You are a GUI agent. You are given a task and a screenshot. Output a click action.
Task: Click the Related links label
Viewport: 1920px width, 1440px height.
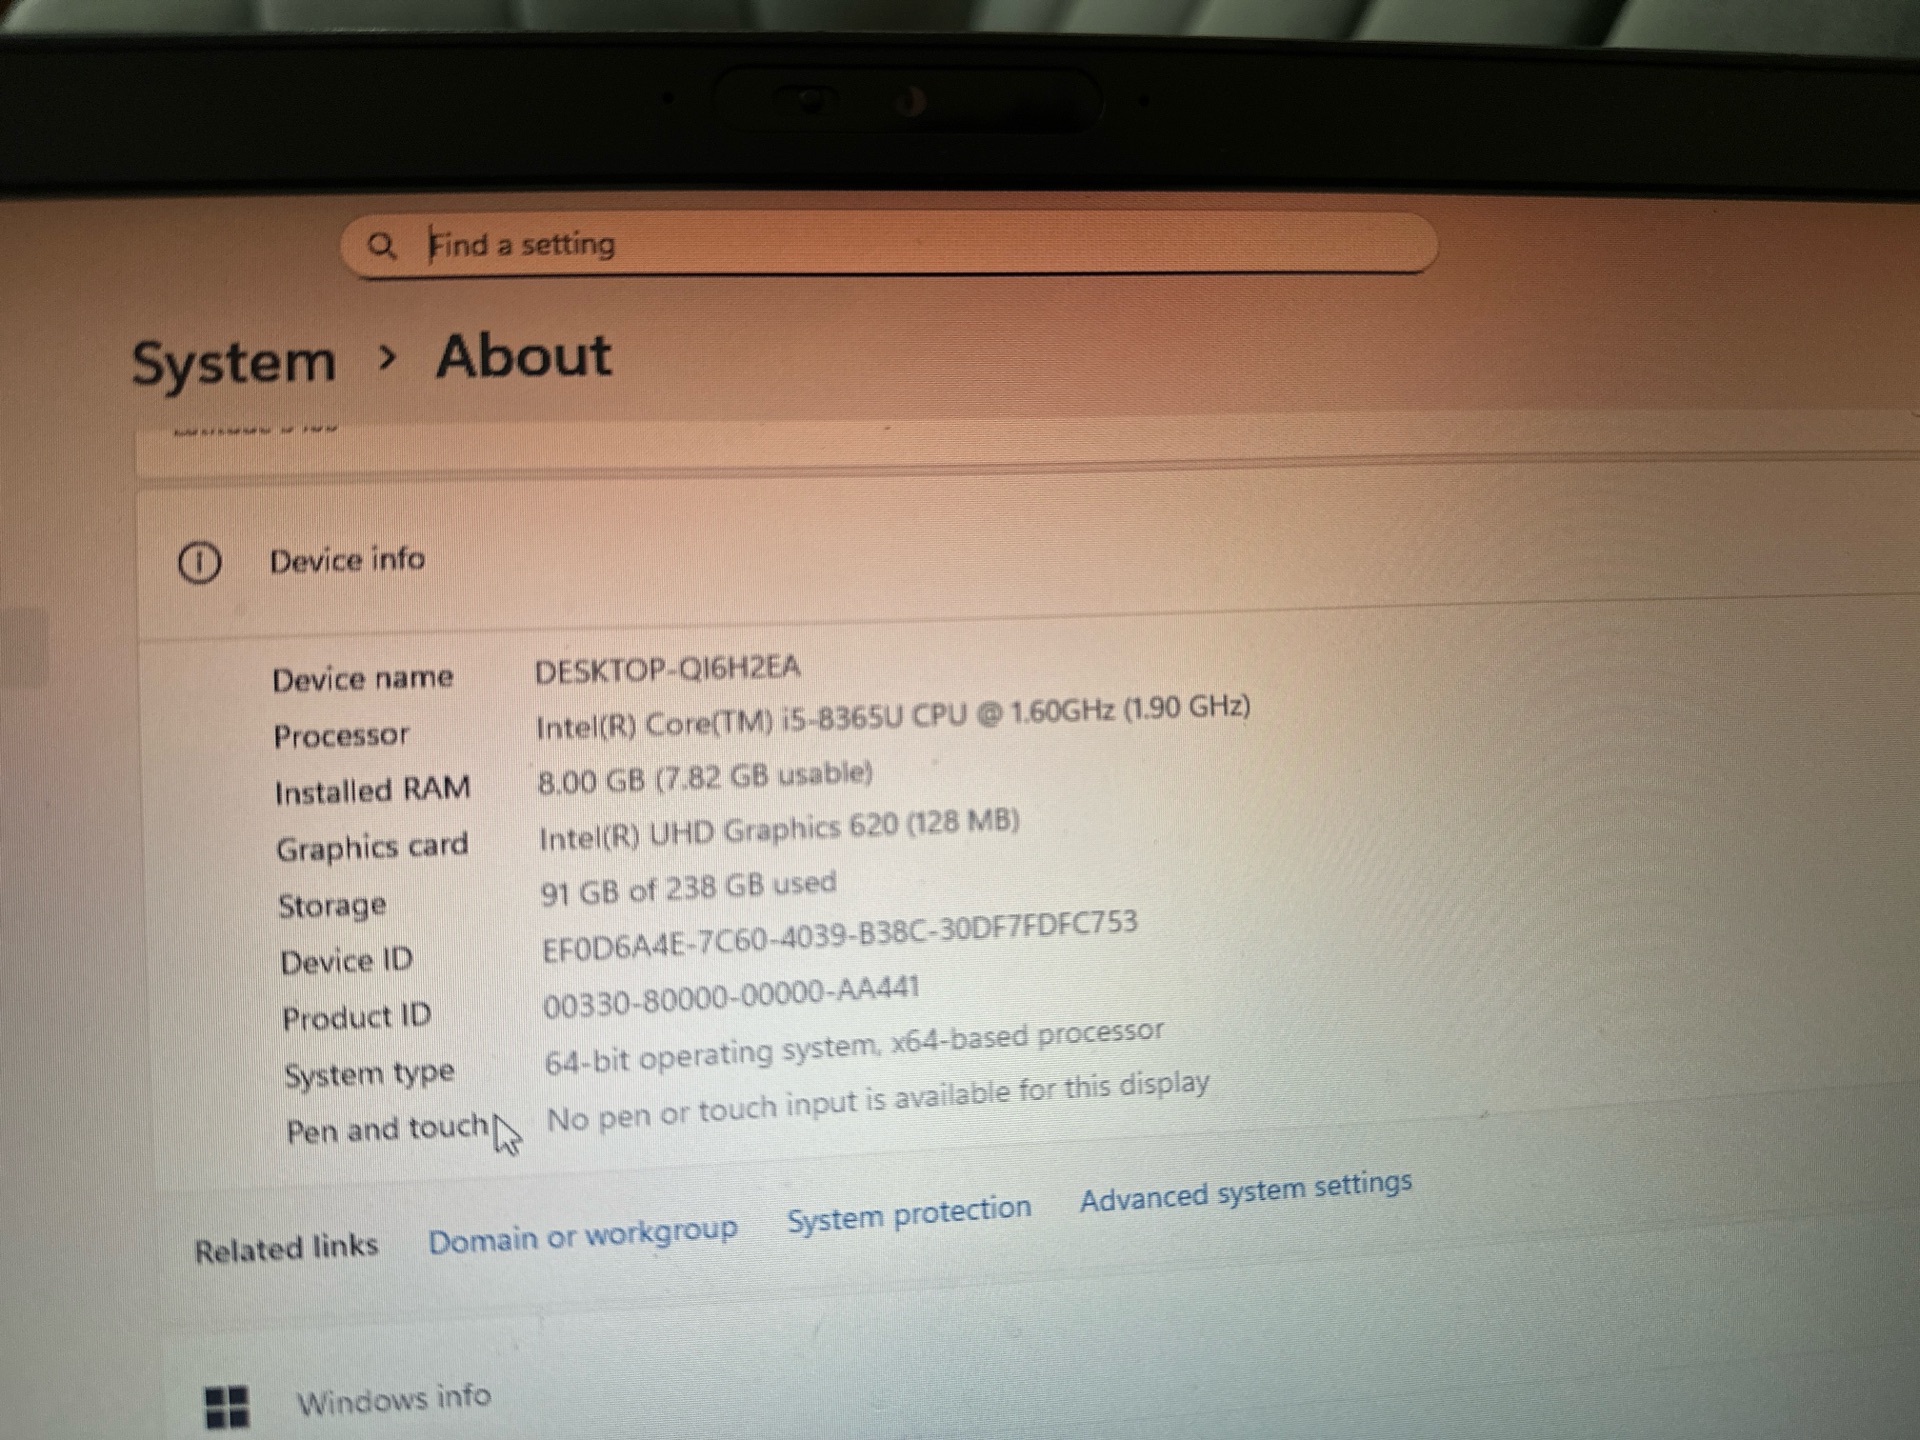click(x=286, y=1248)
